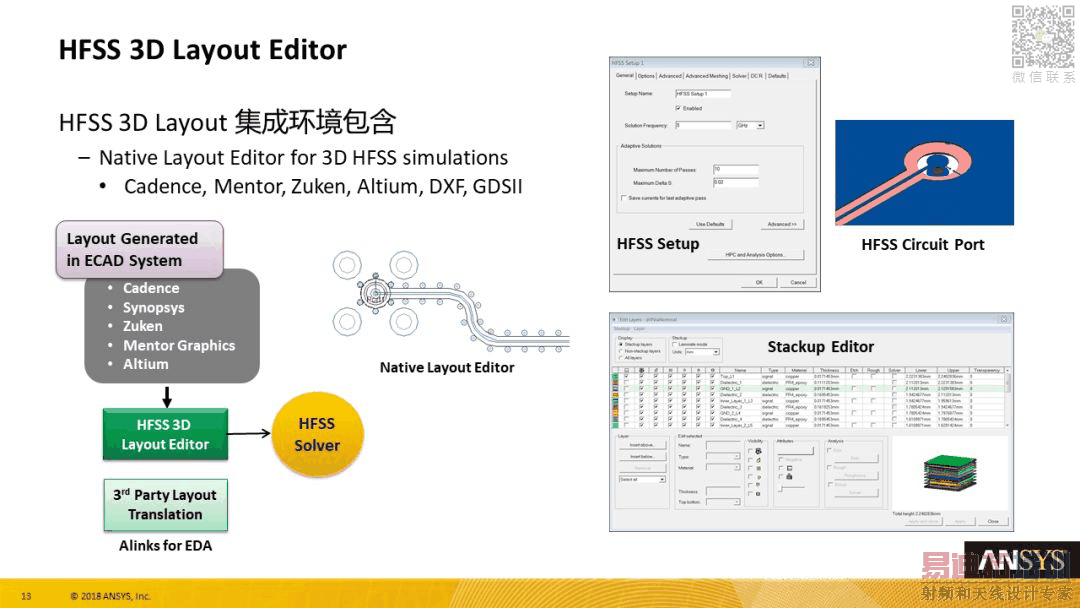Open the Type dropdown in Edit selected
1080x608 pixels.
[723, 457]
